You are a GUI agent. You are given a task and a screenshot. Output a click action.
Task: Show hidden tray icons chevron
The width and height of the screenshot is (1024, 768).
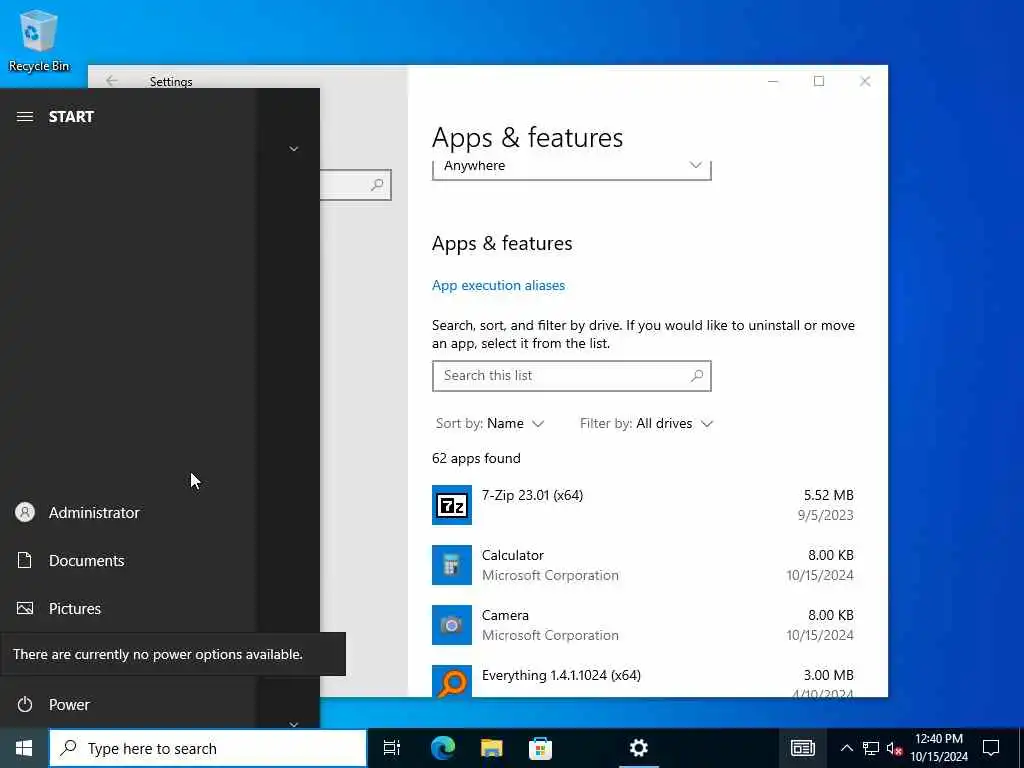pyautogui.click(x=846, y=748)
